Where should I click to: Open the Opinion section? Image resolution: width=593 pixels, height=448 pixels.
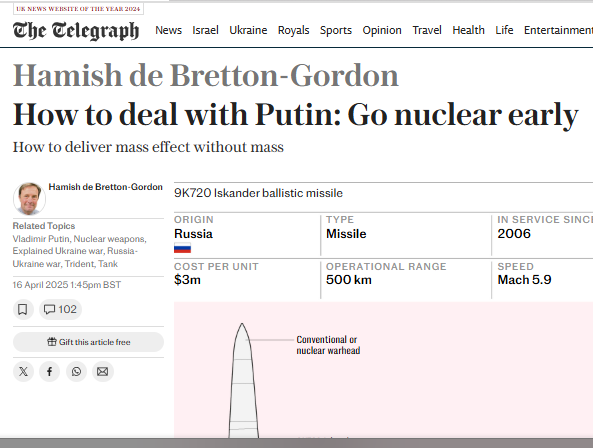pyautogui.click(x=382, y=30)
